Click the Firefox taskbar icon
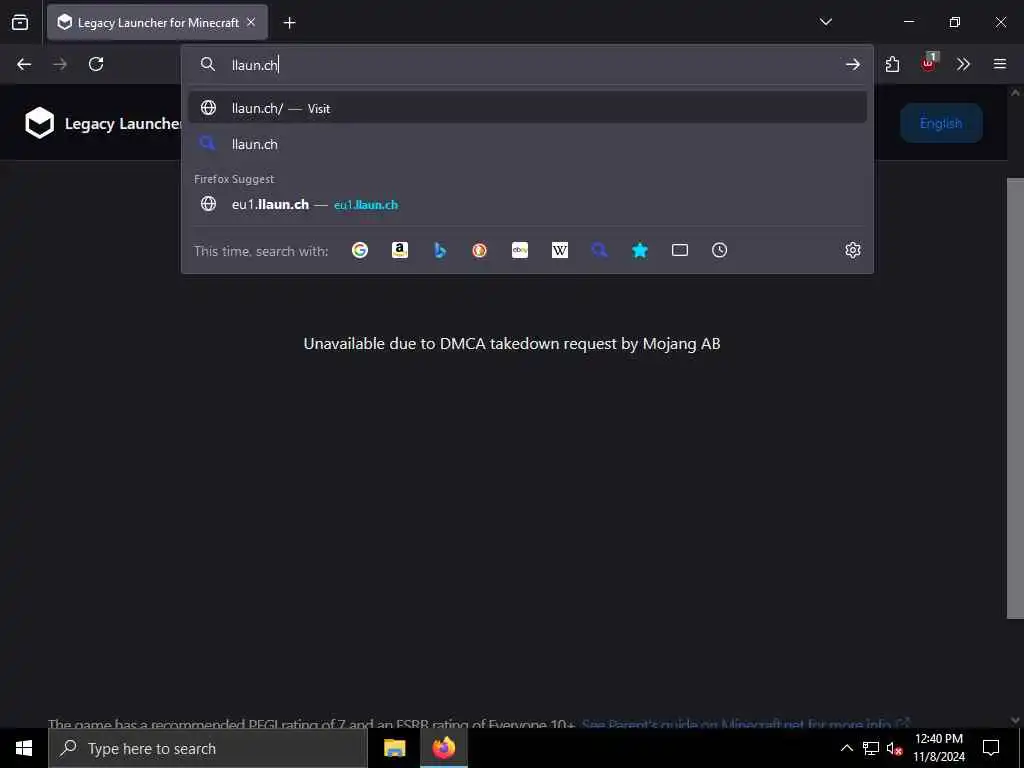The height and width of the screenshot is (768, 1024). [x=443, y=748]
